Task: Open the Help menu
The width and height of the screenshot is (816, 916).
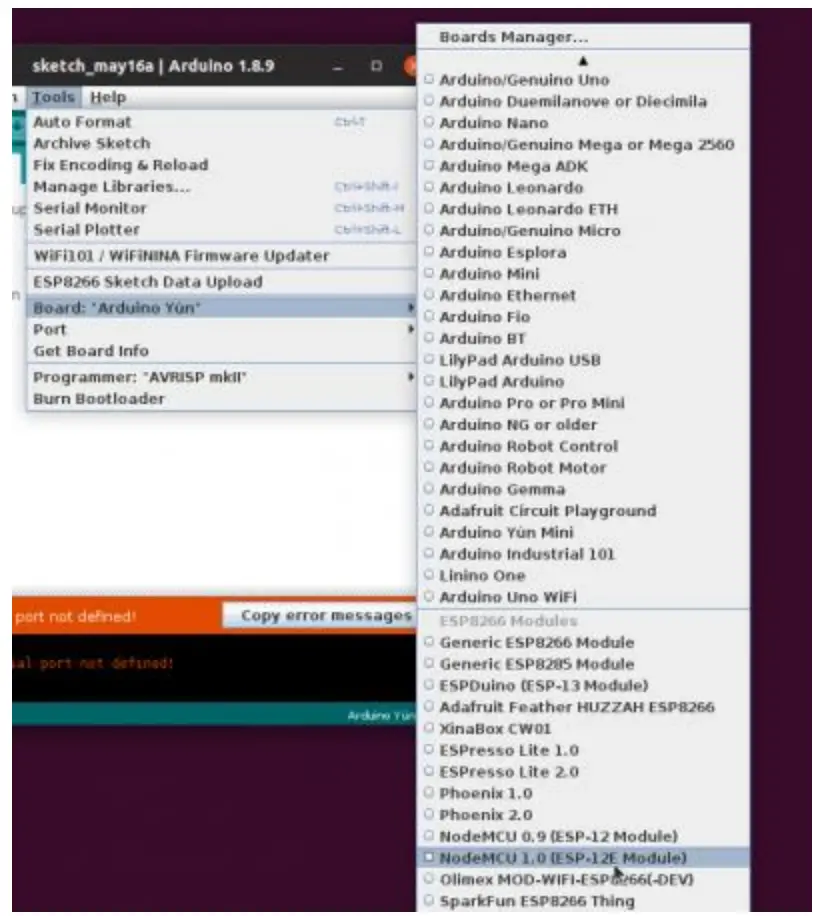Action: tap(108, 98)
